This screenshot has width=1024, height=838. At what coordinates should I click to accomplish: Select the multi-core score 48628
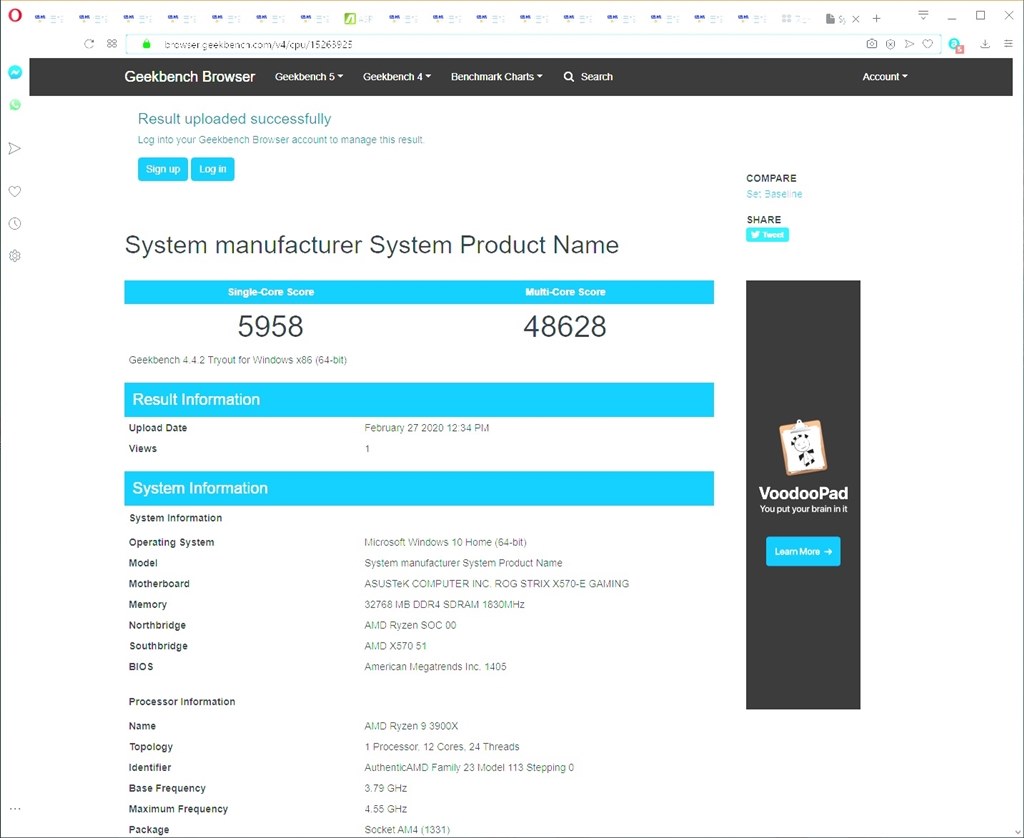tap(565, 327)
